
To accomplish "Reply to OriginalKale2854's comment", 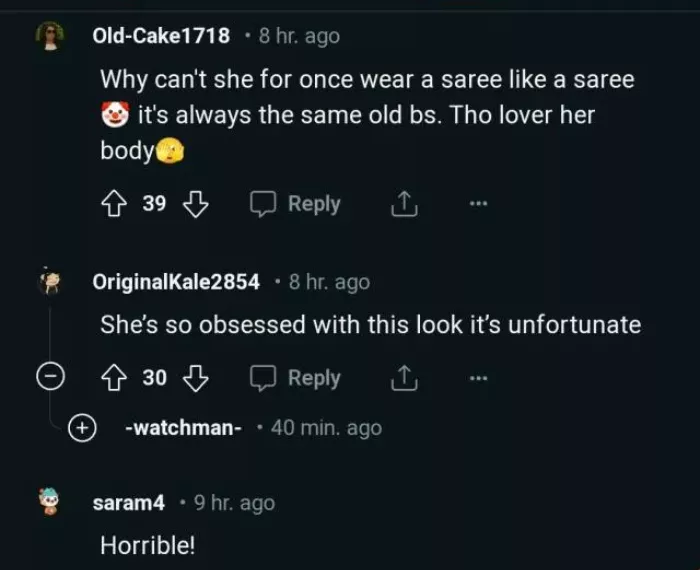I will coord(295,378).
